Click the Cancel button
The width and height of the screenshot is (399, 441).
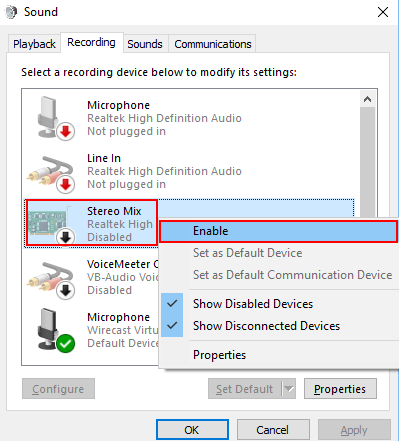pyautogui.click(x=273, y=430)
